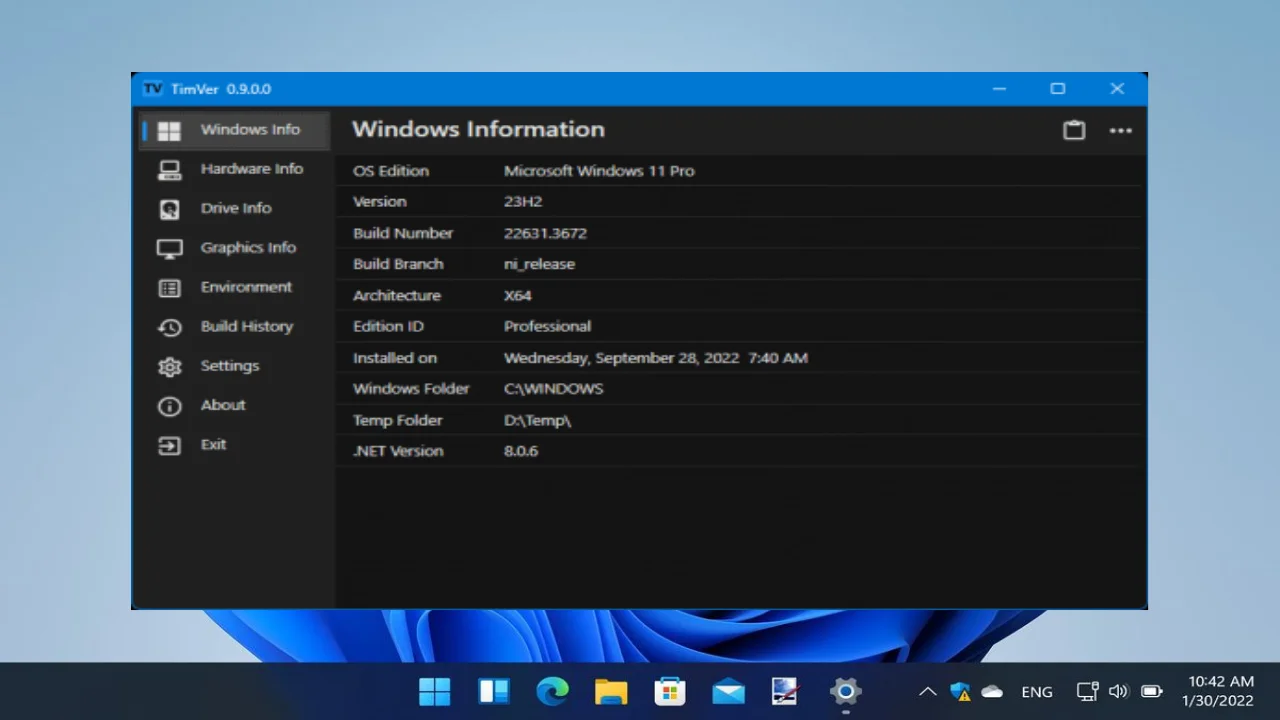Minimize the TimVer window
1280x720 pixels.
pos(999,89)
